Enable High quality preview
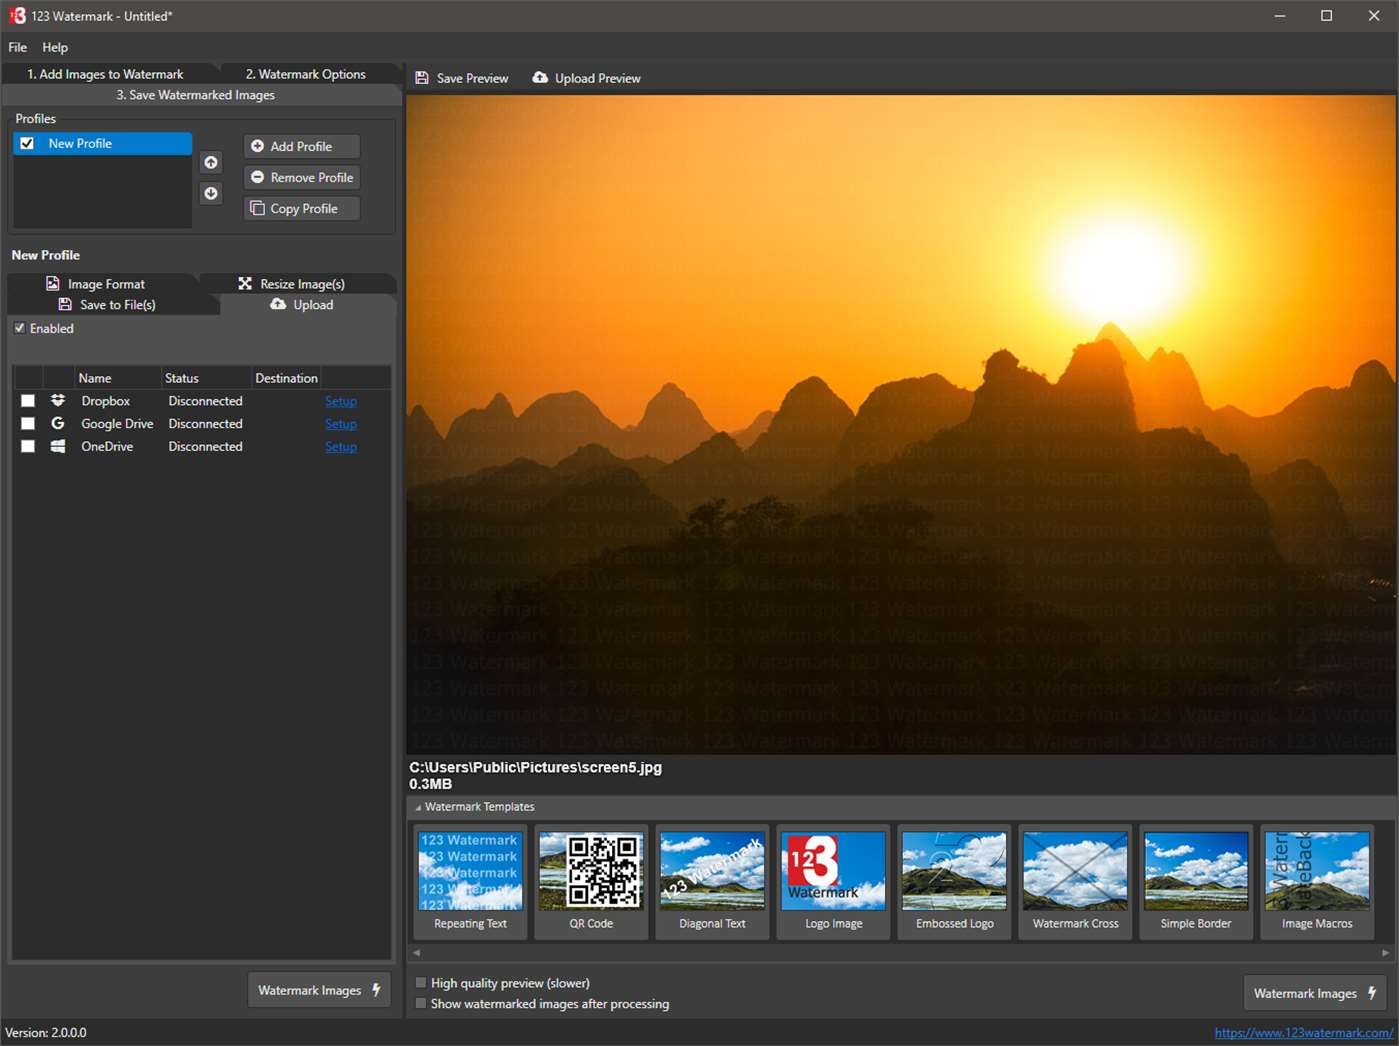This screenshot has width=1399, height=1046. click(x=420, y=982)
